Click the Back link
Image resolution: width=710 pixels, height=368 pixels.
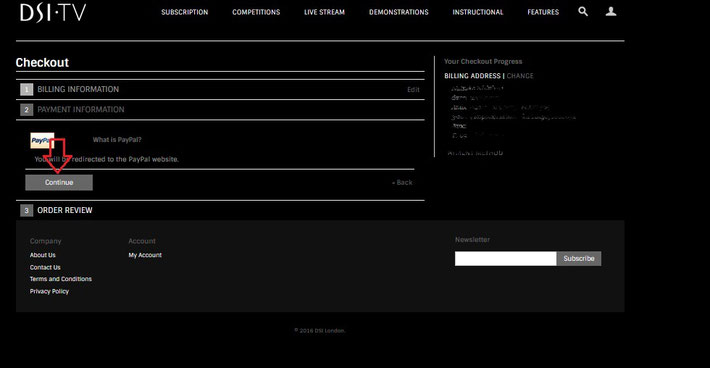pyautogui.click(x=402, y=182)
